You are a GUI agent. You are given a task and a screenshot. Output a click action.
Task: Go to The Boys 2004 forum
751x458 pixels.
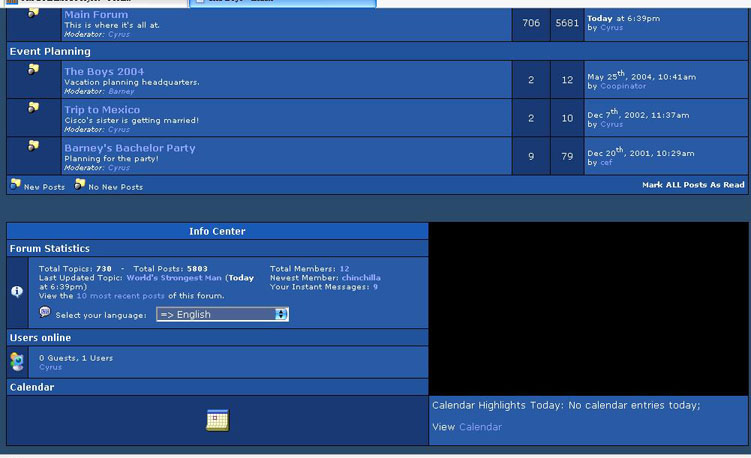coord(104,72)
